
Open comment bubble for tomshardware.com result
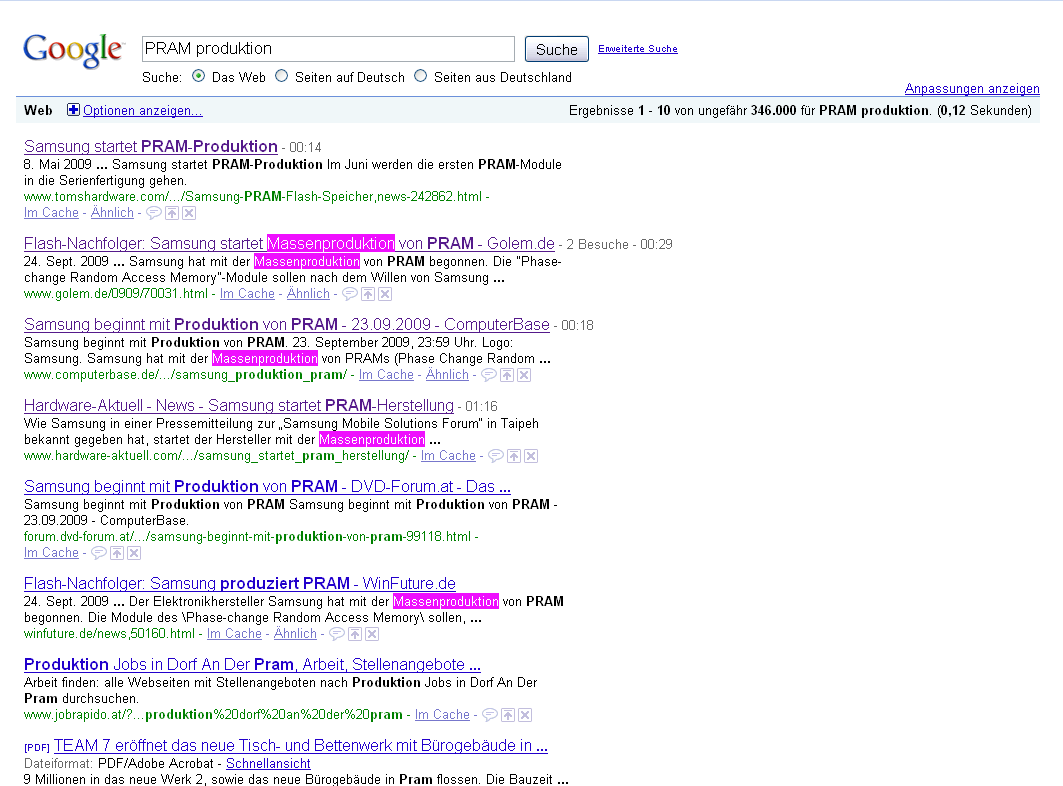[x=154, y=213]
